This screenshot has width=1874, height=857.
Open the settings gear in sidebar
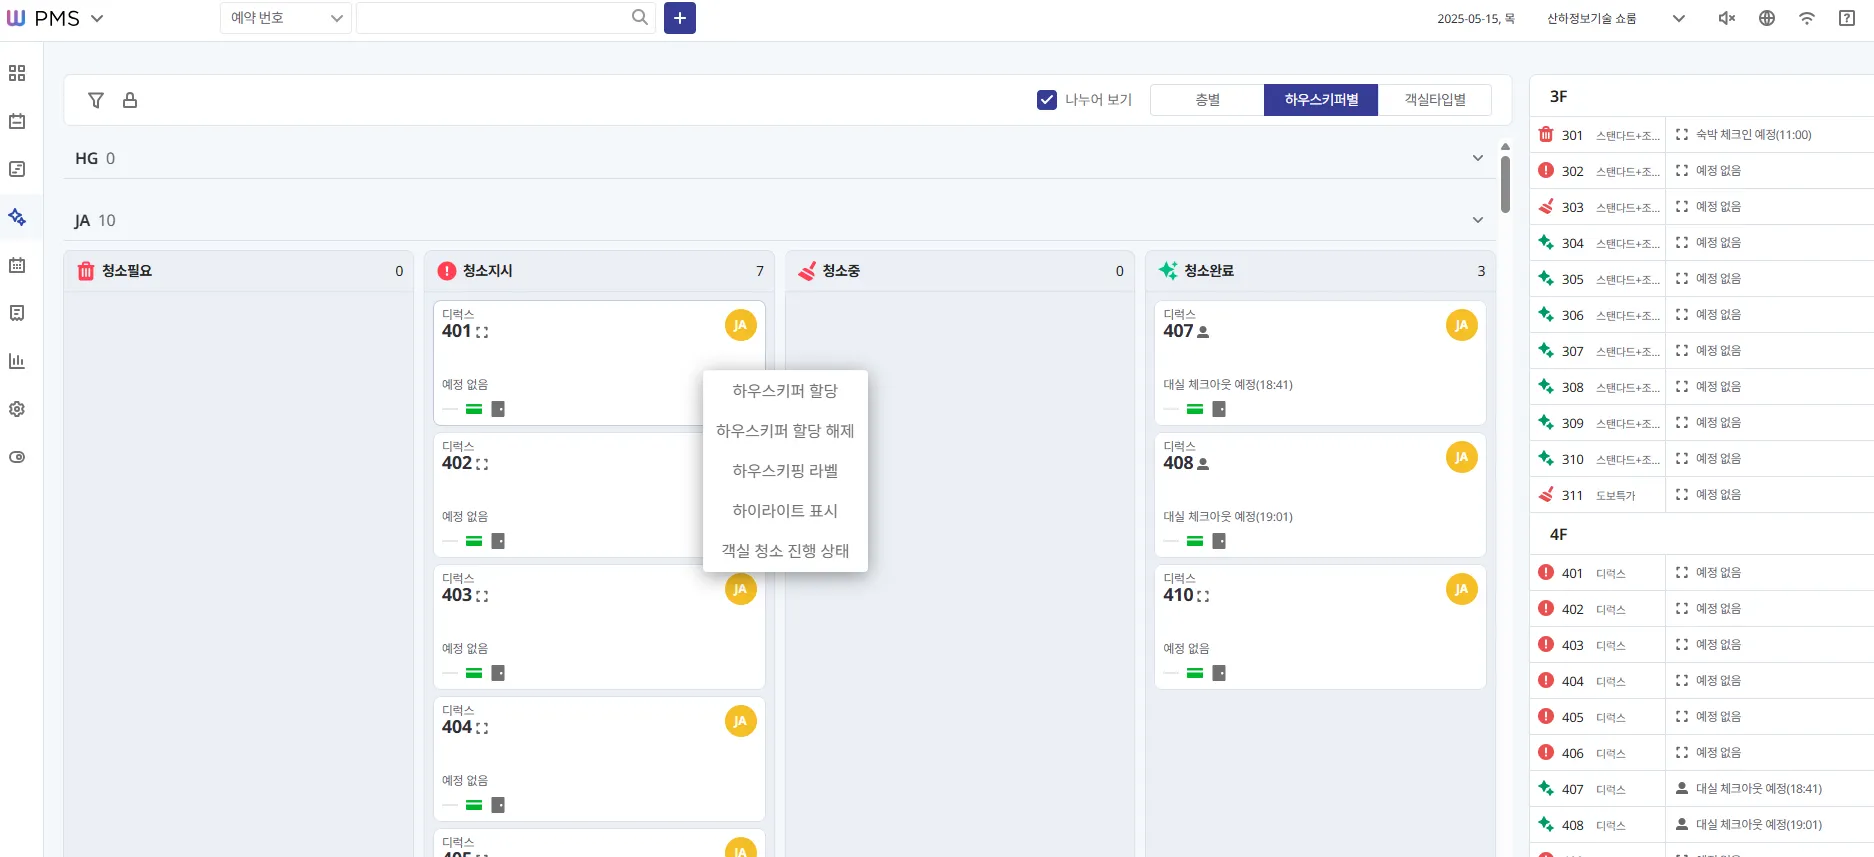[x=17, y=409]
